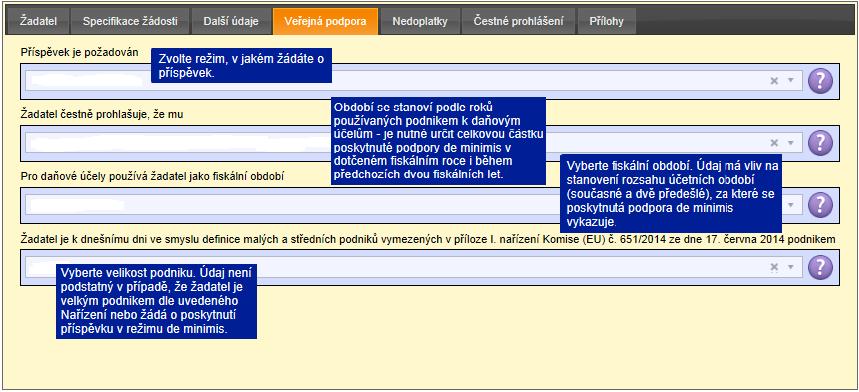Screen dimensions: 859x392
Task: Open help for 'Žadatel čestně prohlašuje' field
Action: 820,143
